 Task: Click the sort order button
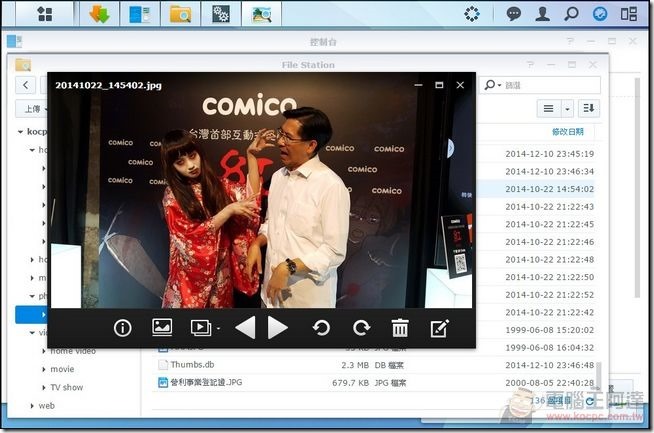pos(589,108)
